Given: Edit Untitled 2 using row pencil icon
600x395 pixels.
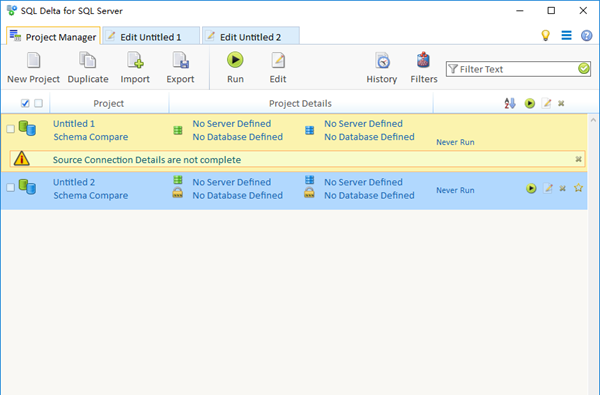Looking at the screenshot, I should point(548,188).
